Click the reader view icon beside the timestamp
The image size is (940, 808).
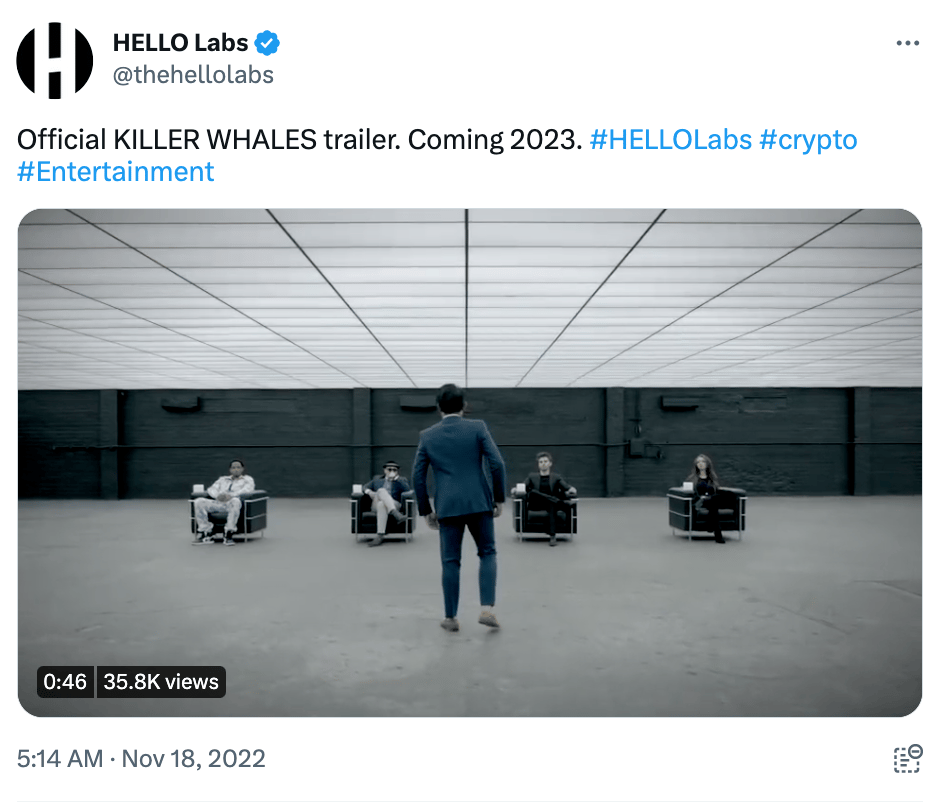click(x=908, y=759)
